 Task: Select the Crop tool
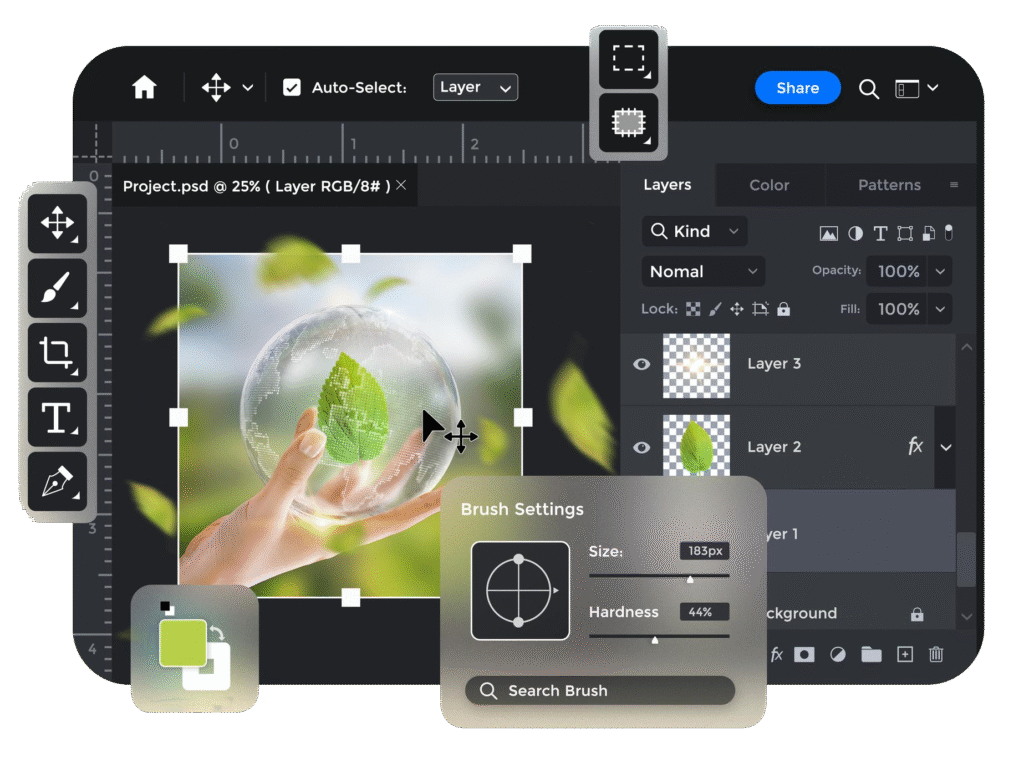57,352
